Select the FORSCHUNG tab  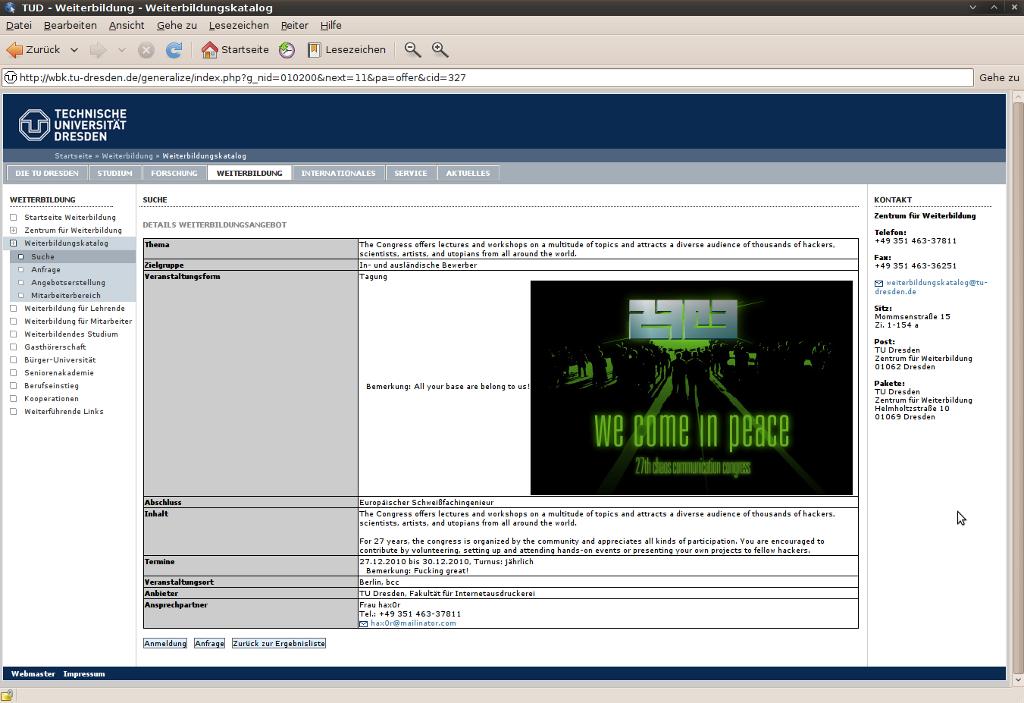click(x=174, y=173)
